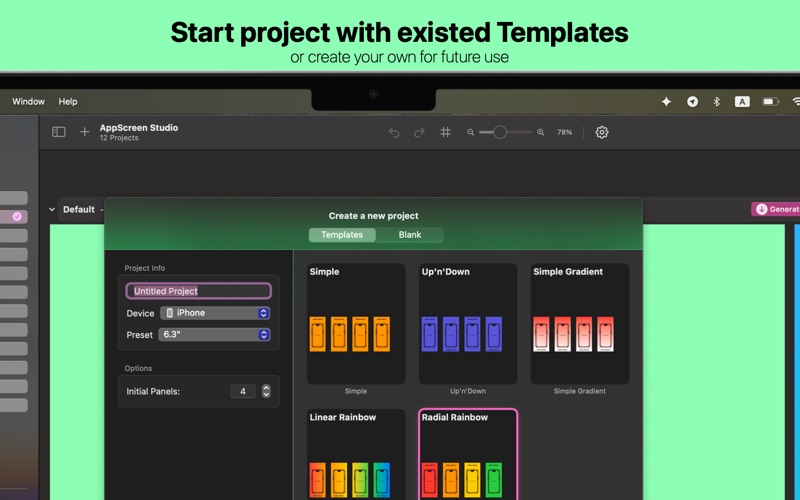Check the battery status icon
The height and width of the screenshot is (500, 800).
coord(770,102)
